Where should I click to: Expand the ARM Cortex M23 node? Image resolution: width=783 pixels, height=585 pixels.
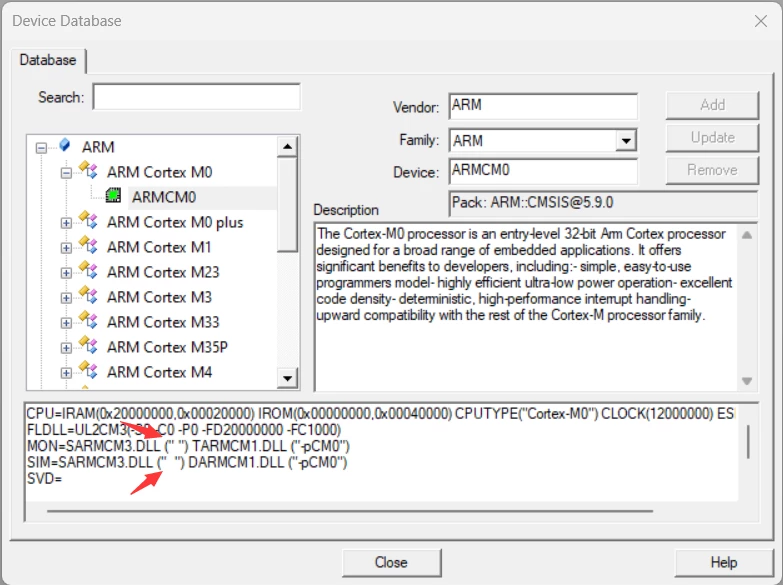pyautogui.click(x=66, y=273)
